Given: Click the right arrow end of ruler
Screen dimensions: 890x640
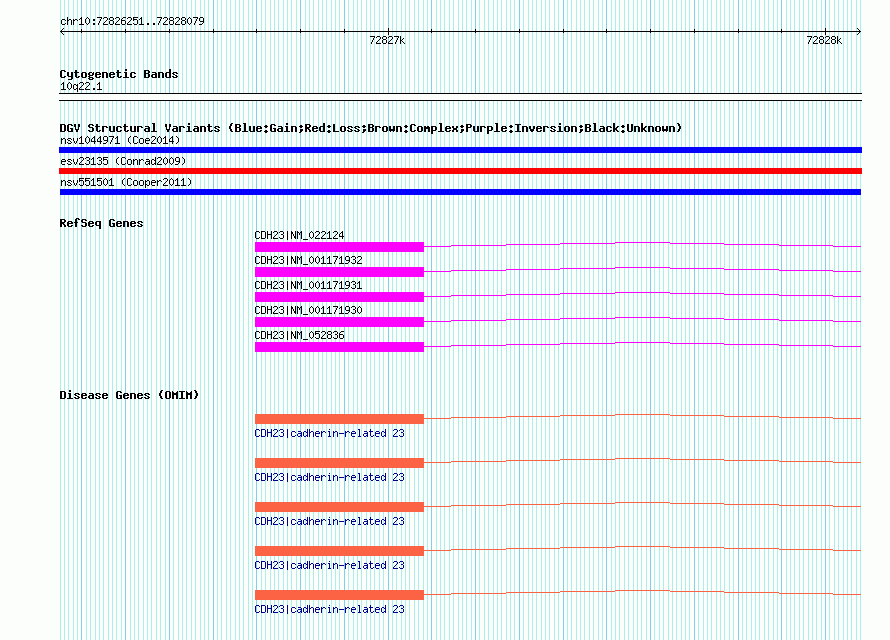Looking at the screenshot, I should click(x=859, y=32).
